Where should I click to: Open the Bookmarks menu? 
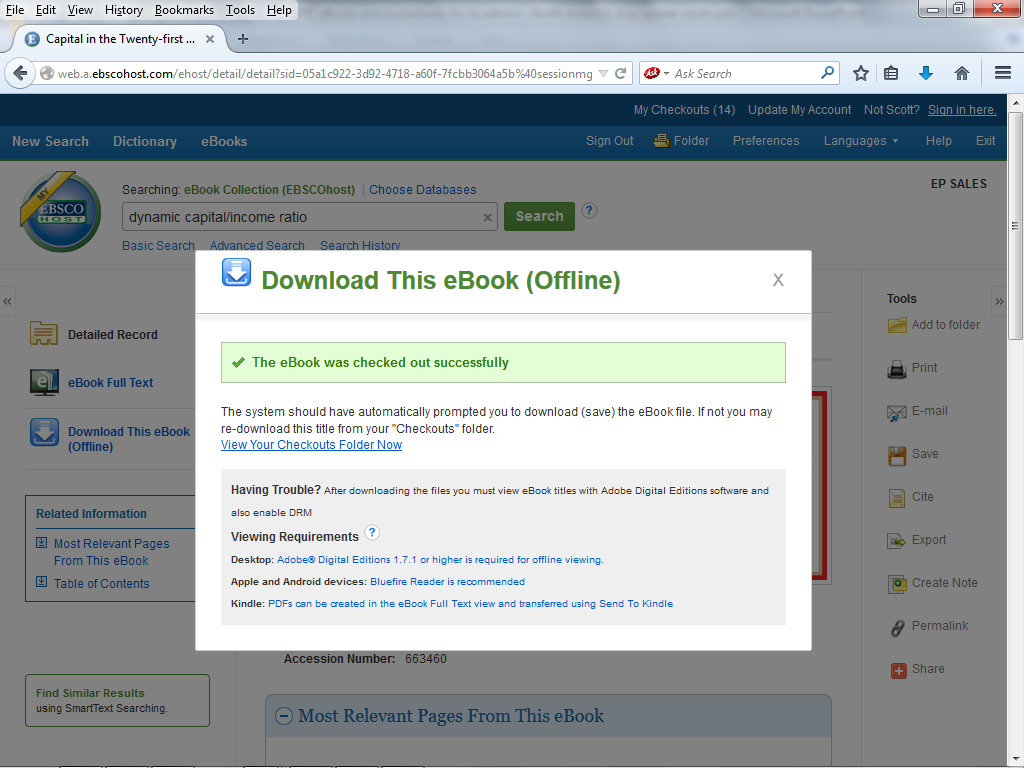click(x=184, y=10)
